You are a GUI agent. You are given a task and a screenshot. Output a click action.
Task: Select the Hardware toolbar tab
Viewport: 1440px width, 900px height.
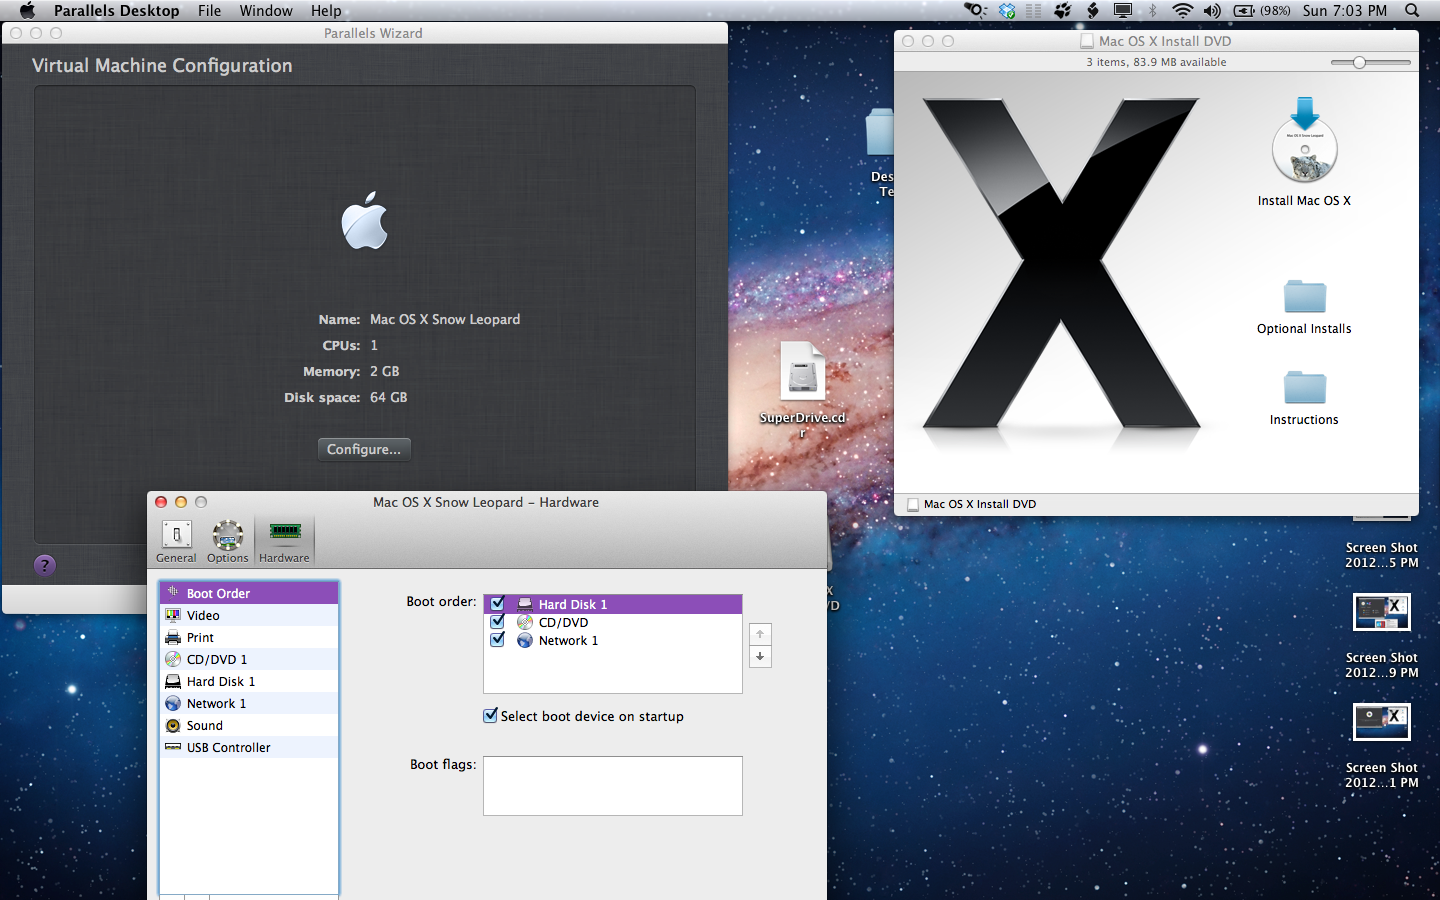coord(284,542)
